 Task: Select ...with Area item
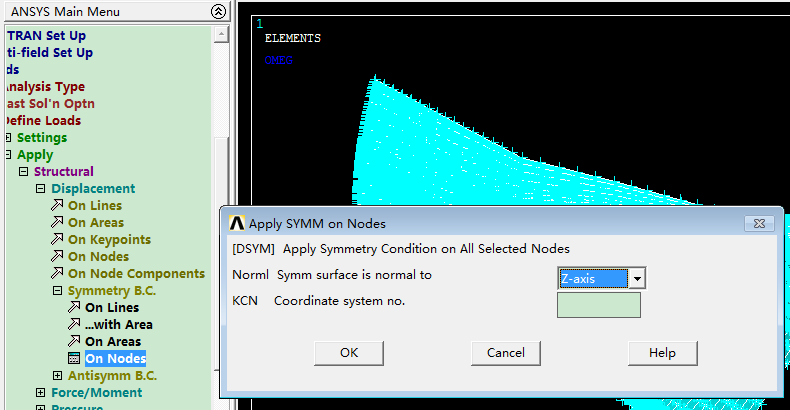pos(118,324)
